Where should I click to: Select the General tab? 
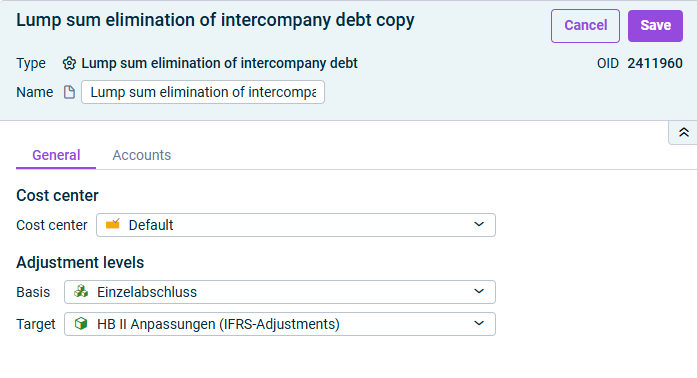coord(56,155)
